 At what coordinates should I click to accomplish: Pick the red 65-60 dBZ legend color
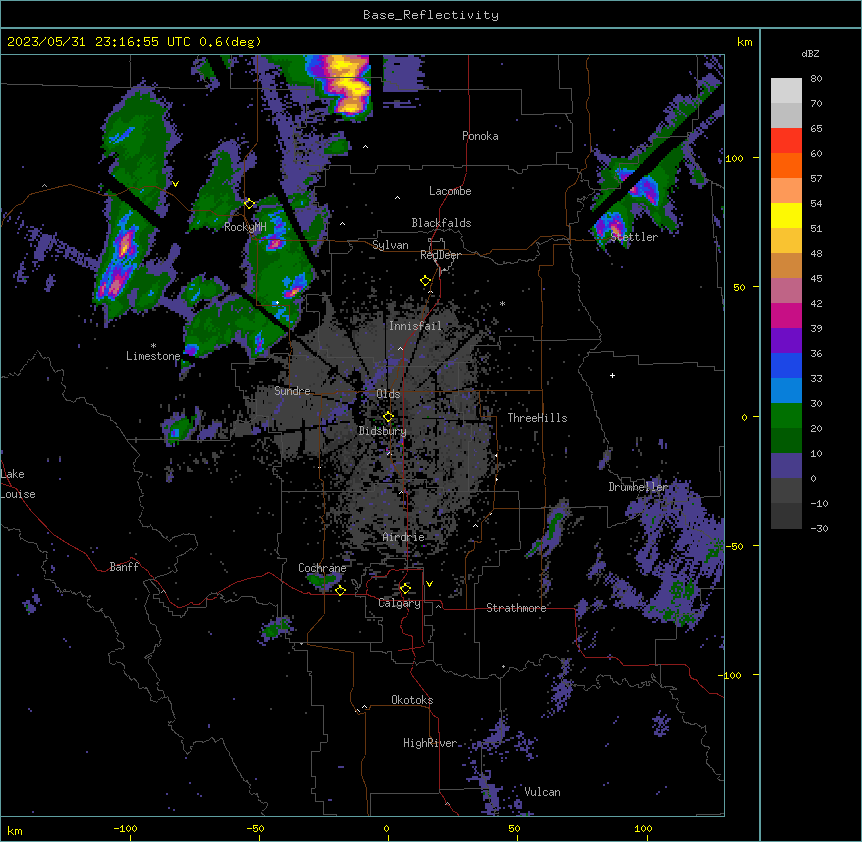786,141
